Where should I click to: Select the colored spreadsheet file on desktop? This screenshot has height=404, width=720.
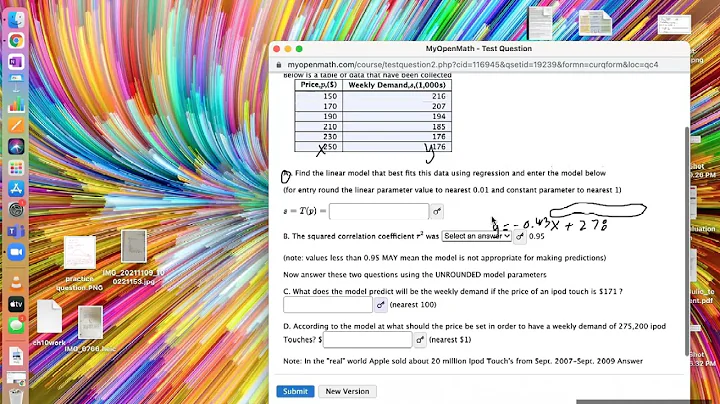tap(595, 23)
